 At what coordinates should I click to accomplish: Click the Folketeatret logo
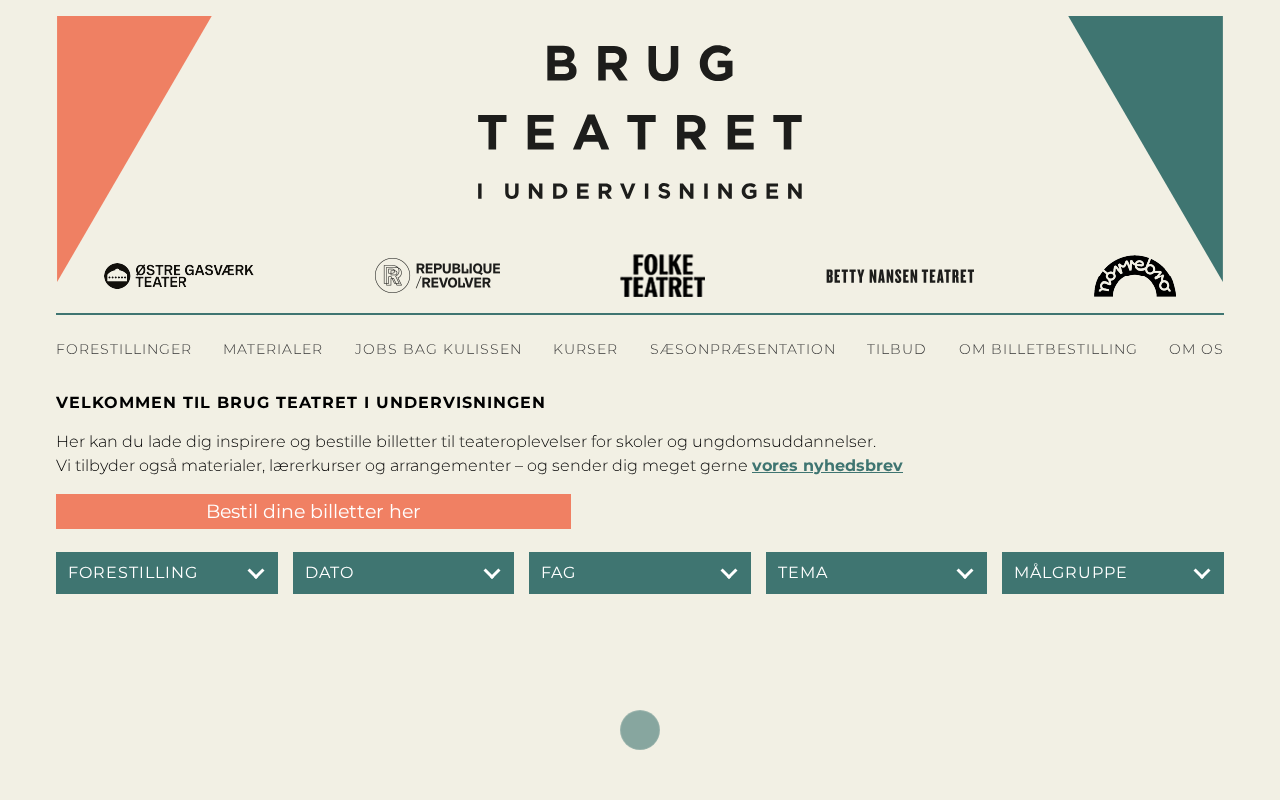(x=662, y=275)
